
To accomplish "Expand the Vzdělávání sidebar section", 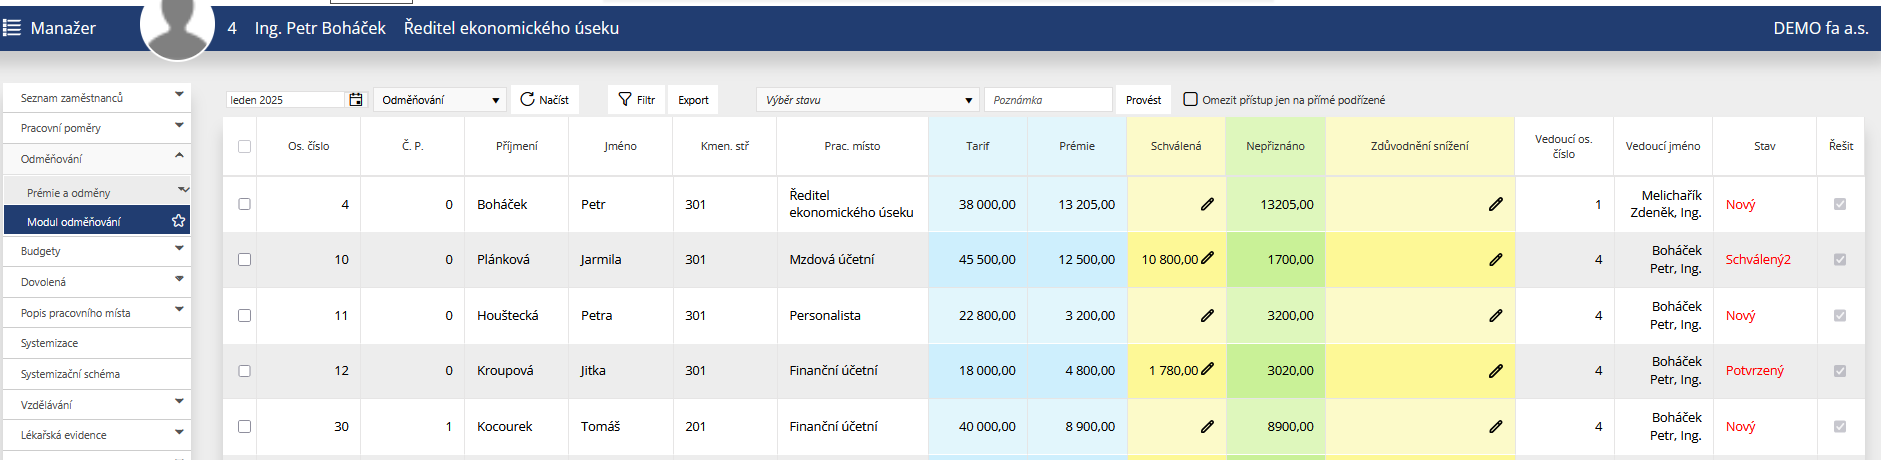I will pyautogui.click(x=179, y=402).
